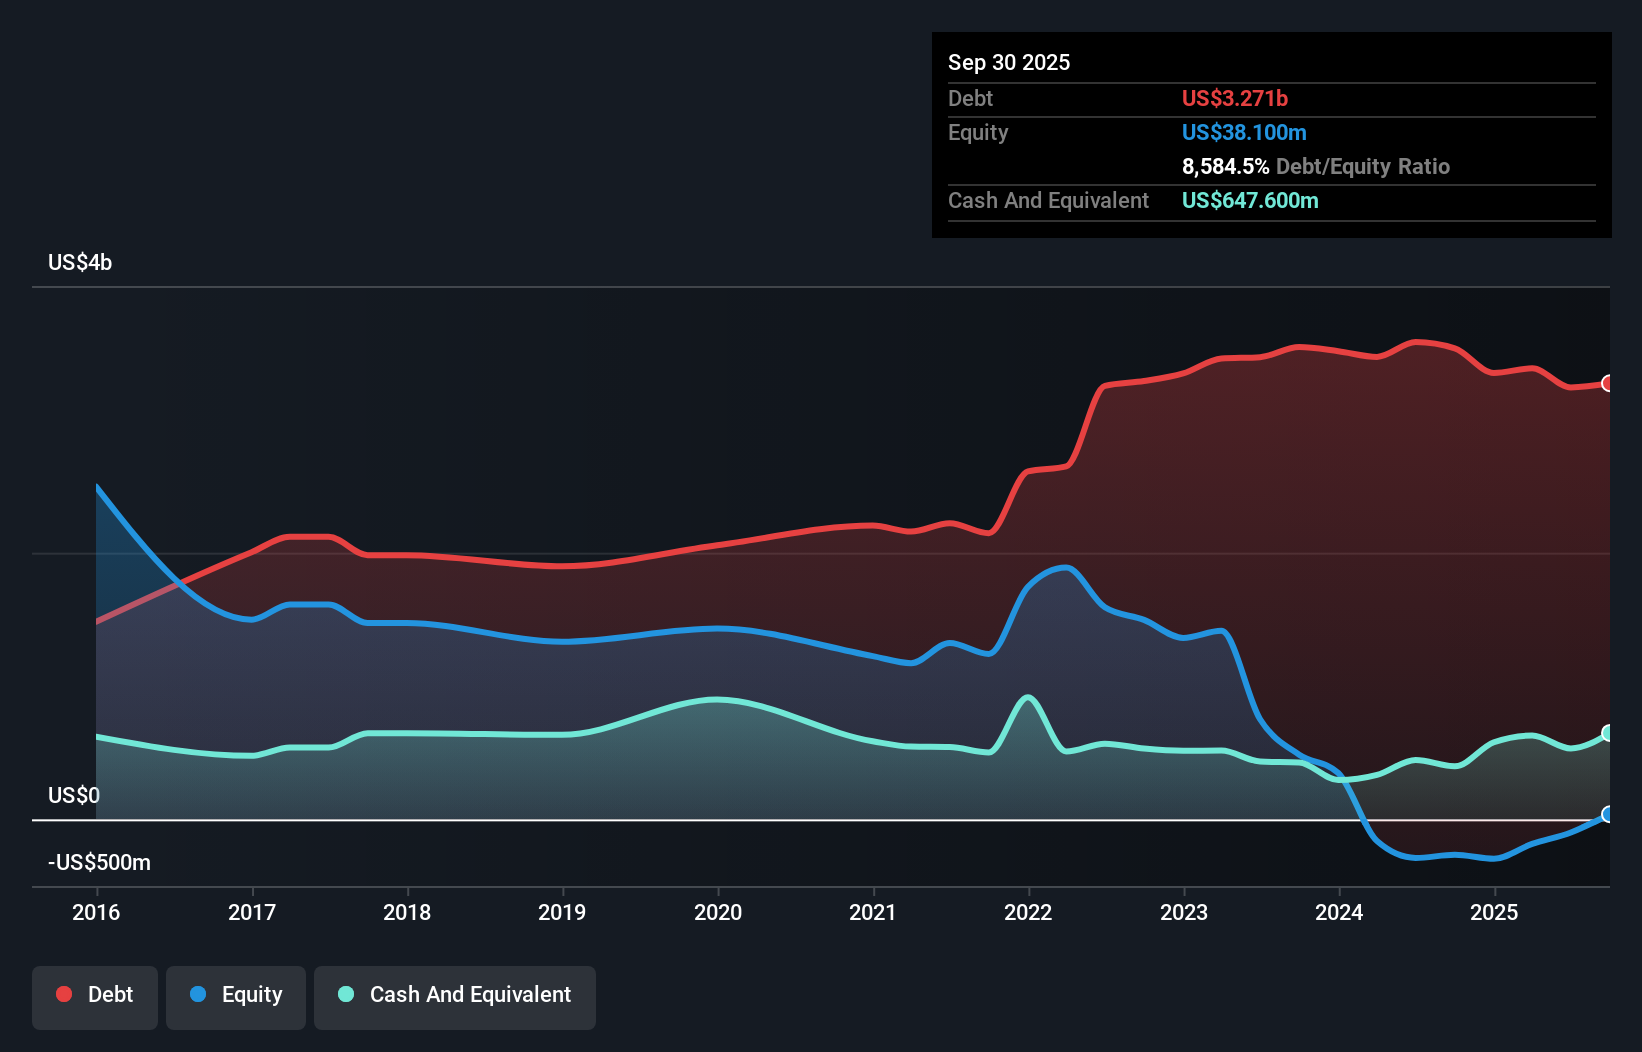
Task: Select the Equity end-point marker on the chart
Action: click(1608, 814)
